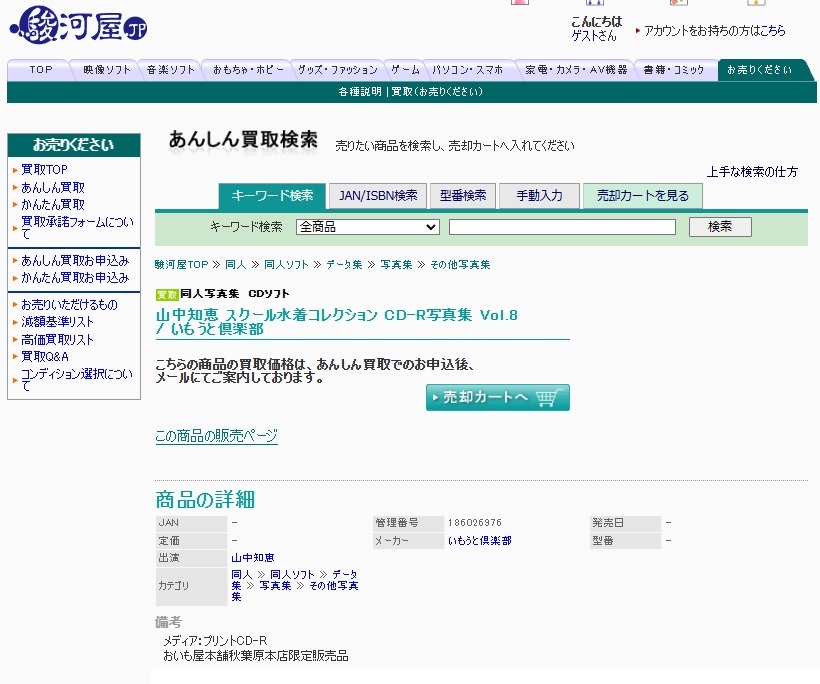Switch to the JAN/ISBN検索 tab

coord(378,196)
